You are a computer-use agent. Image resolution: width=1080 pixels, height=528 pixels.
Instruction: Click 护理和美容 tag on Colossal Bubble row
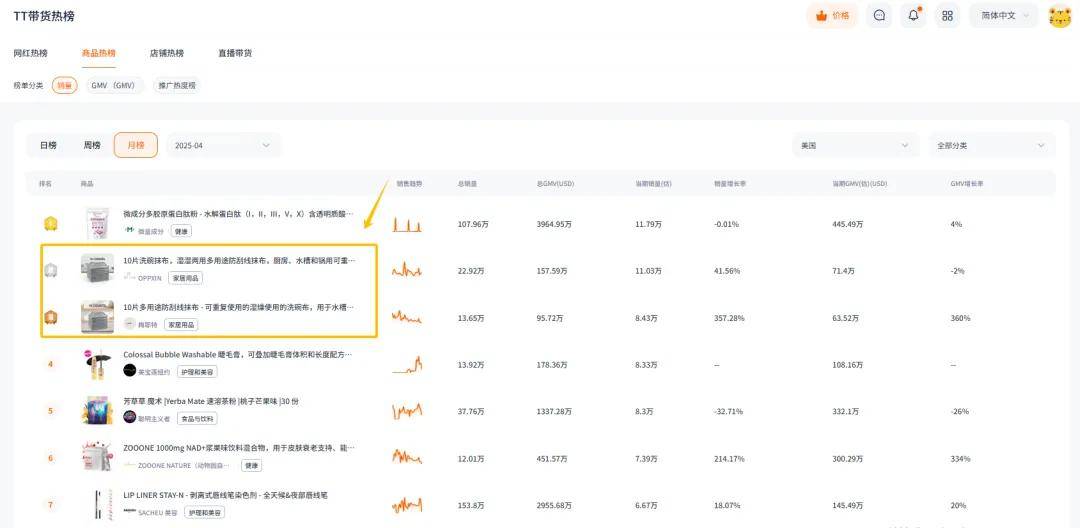pos(196,372)
